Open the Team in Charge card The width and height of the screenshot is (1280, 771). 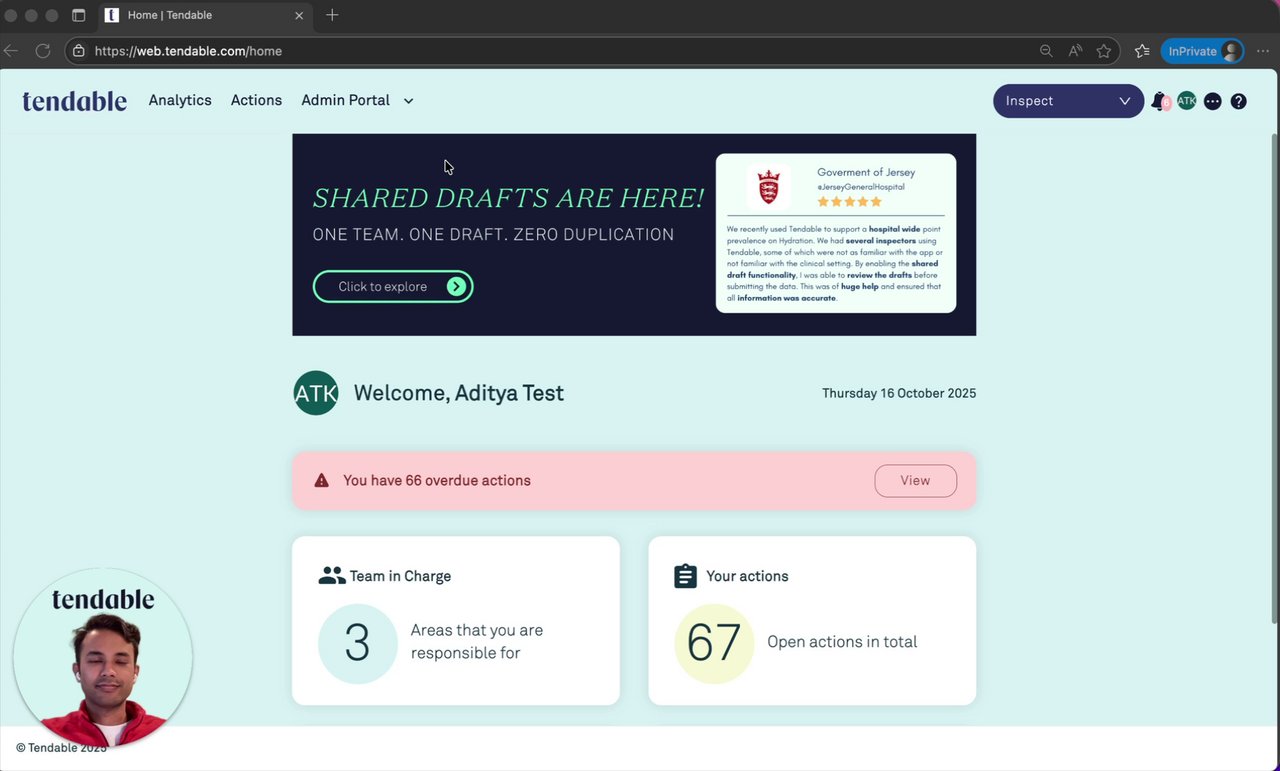tap(456, 621)
